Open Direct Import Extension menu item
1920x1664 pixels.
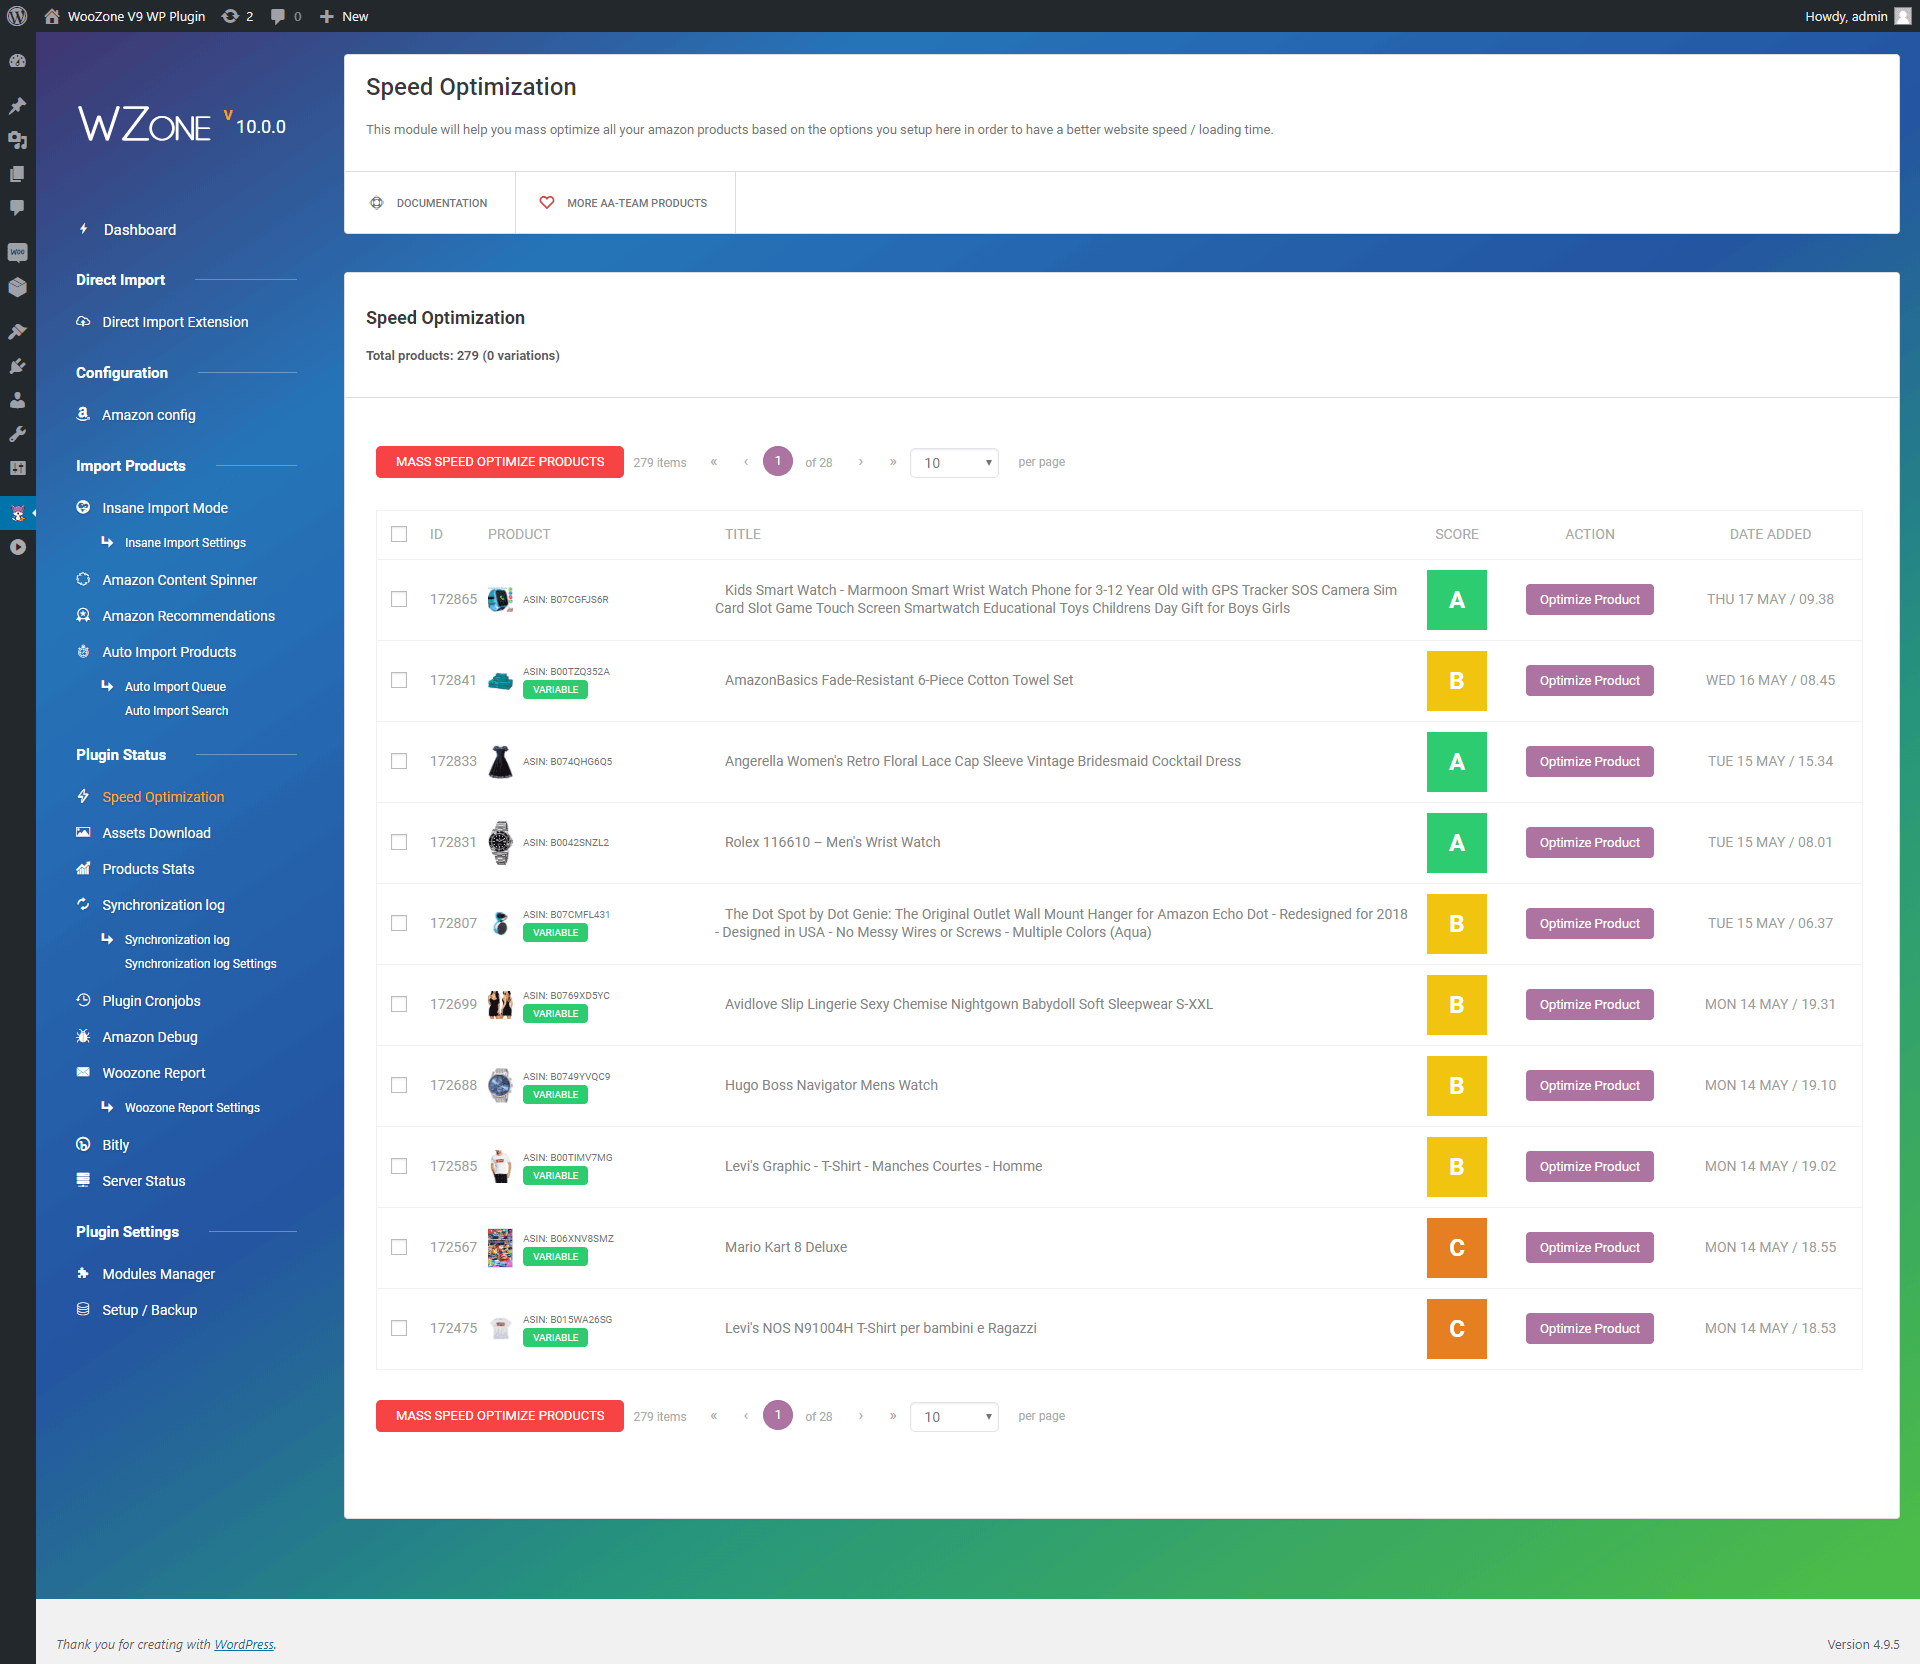(175, 322)
